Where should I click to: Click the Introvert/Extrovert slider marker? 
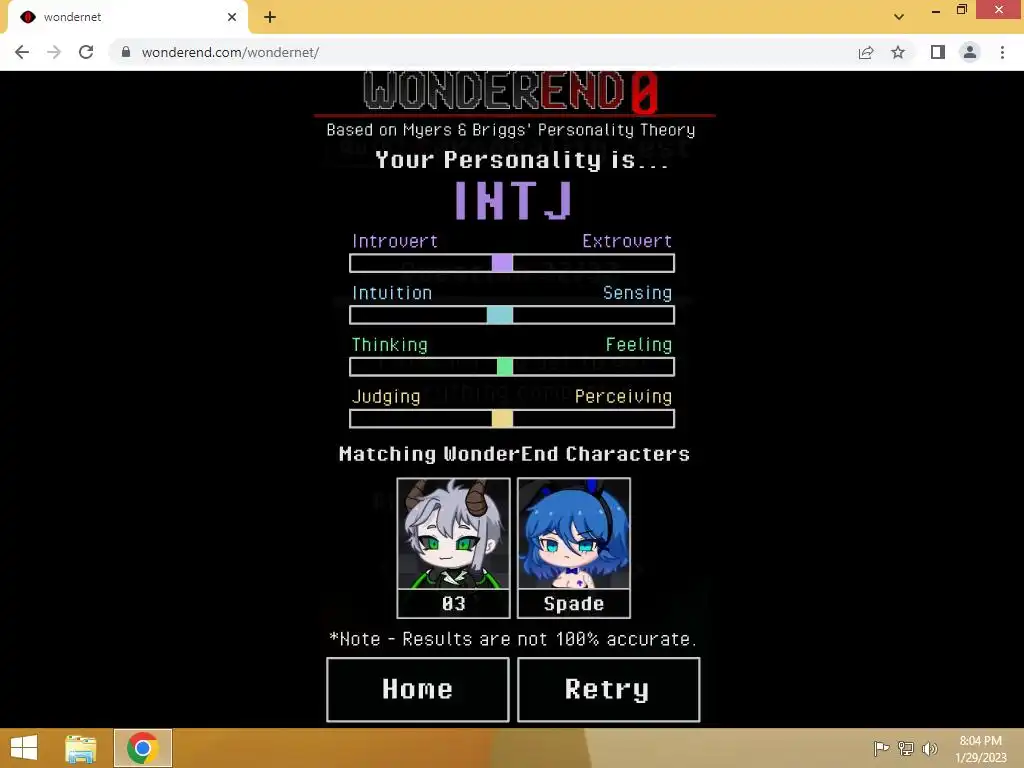pyautogui.click(x=502, y=263)
